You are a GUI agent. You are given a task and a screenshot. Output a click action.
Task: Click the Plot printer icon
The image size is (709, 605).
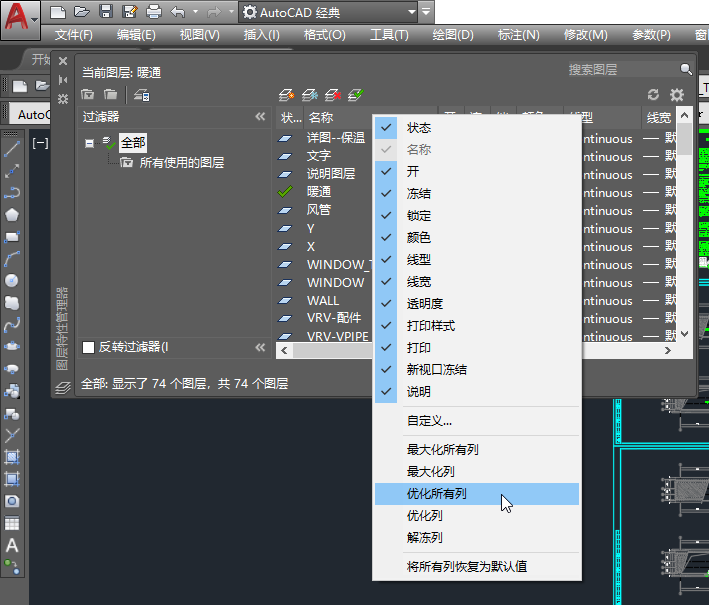click(x=154, y=12)
